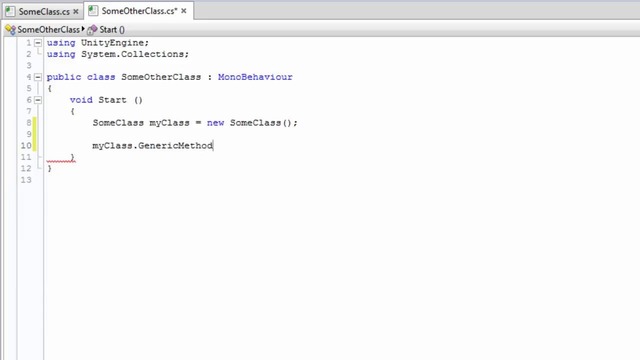Click 'myClass' variable on line 8

click(x=169, y=123)
